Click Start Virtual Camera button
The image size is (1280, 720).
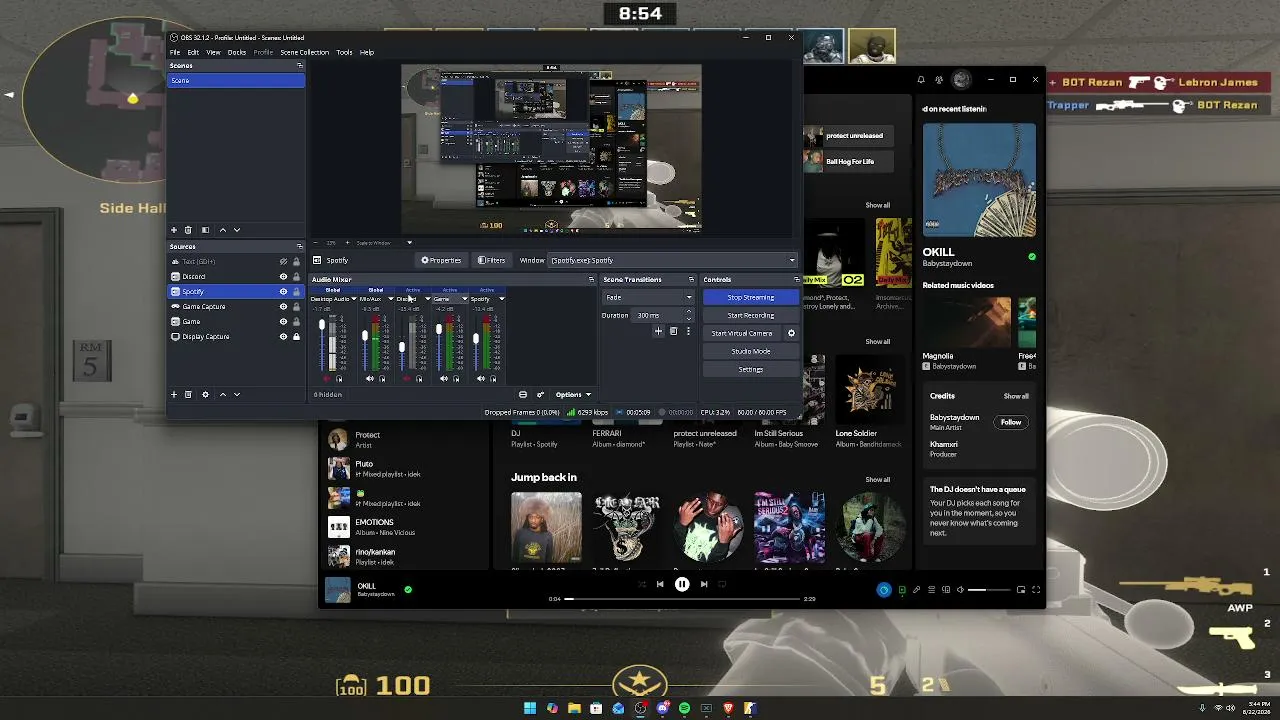(x=742, y=333)
